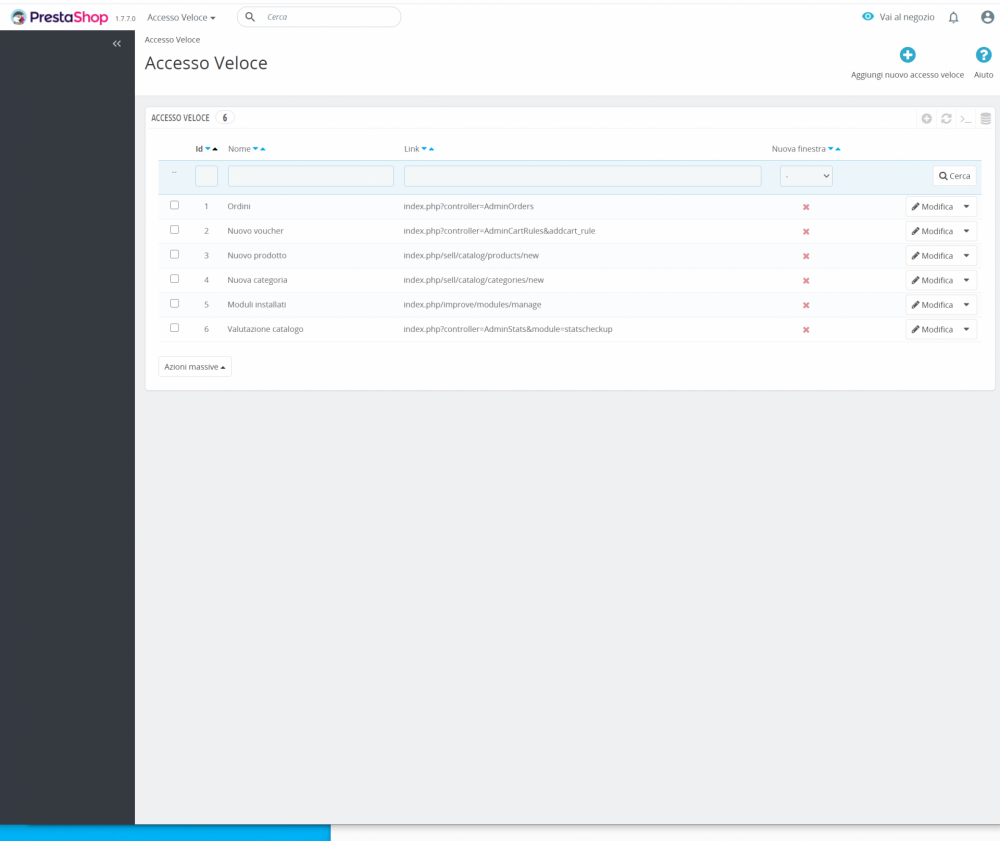1000x841 pixels.
Task: Click link text index.php/sell/catalog/products/new
Action: coord(471,256)
